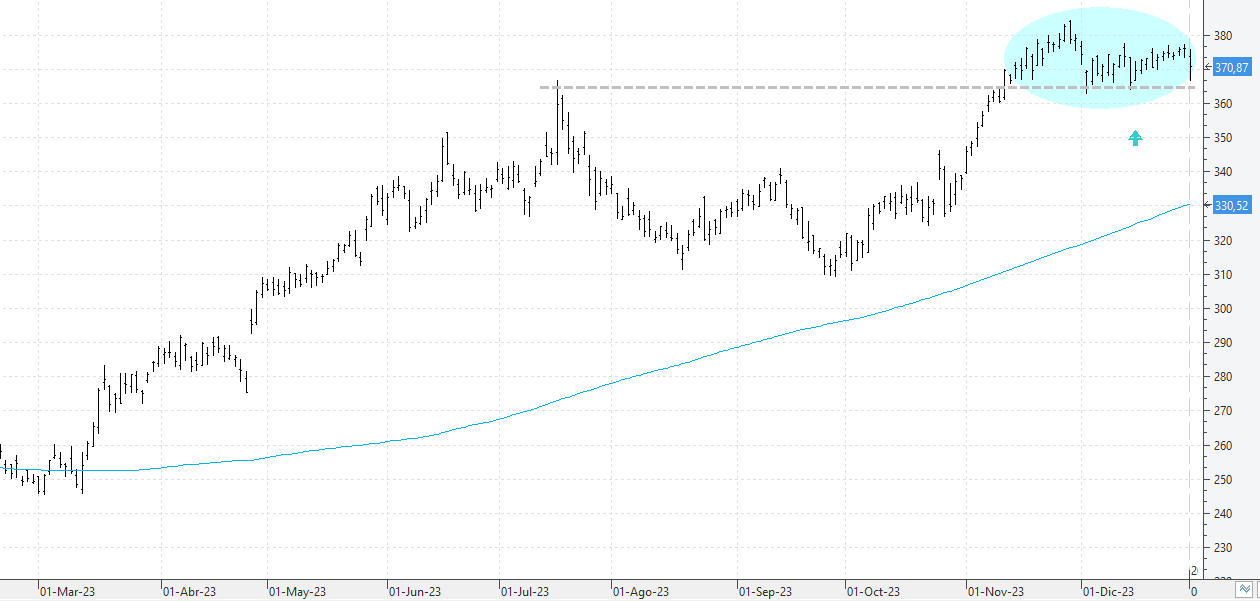Click the 240 value on the price axis

1223,514
